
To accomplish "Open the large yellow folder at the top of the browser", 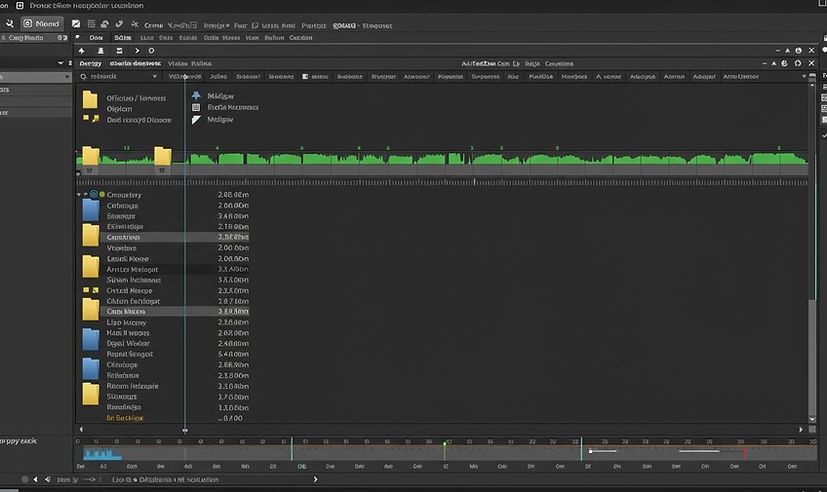I will coord(90,99).
